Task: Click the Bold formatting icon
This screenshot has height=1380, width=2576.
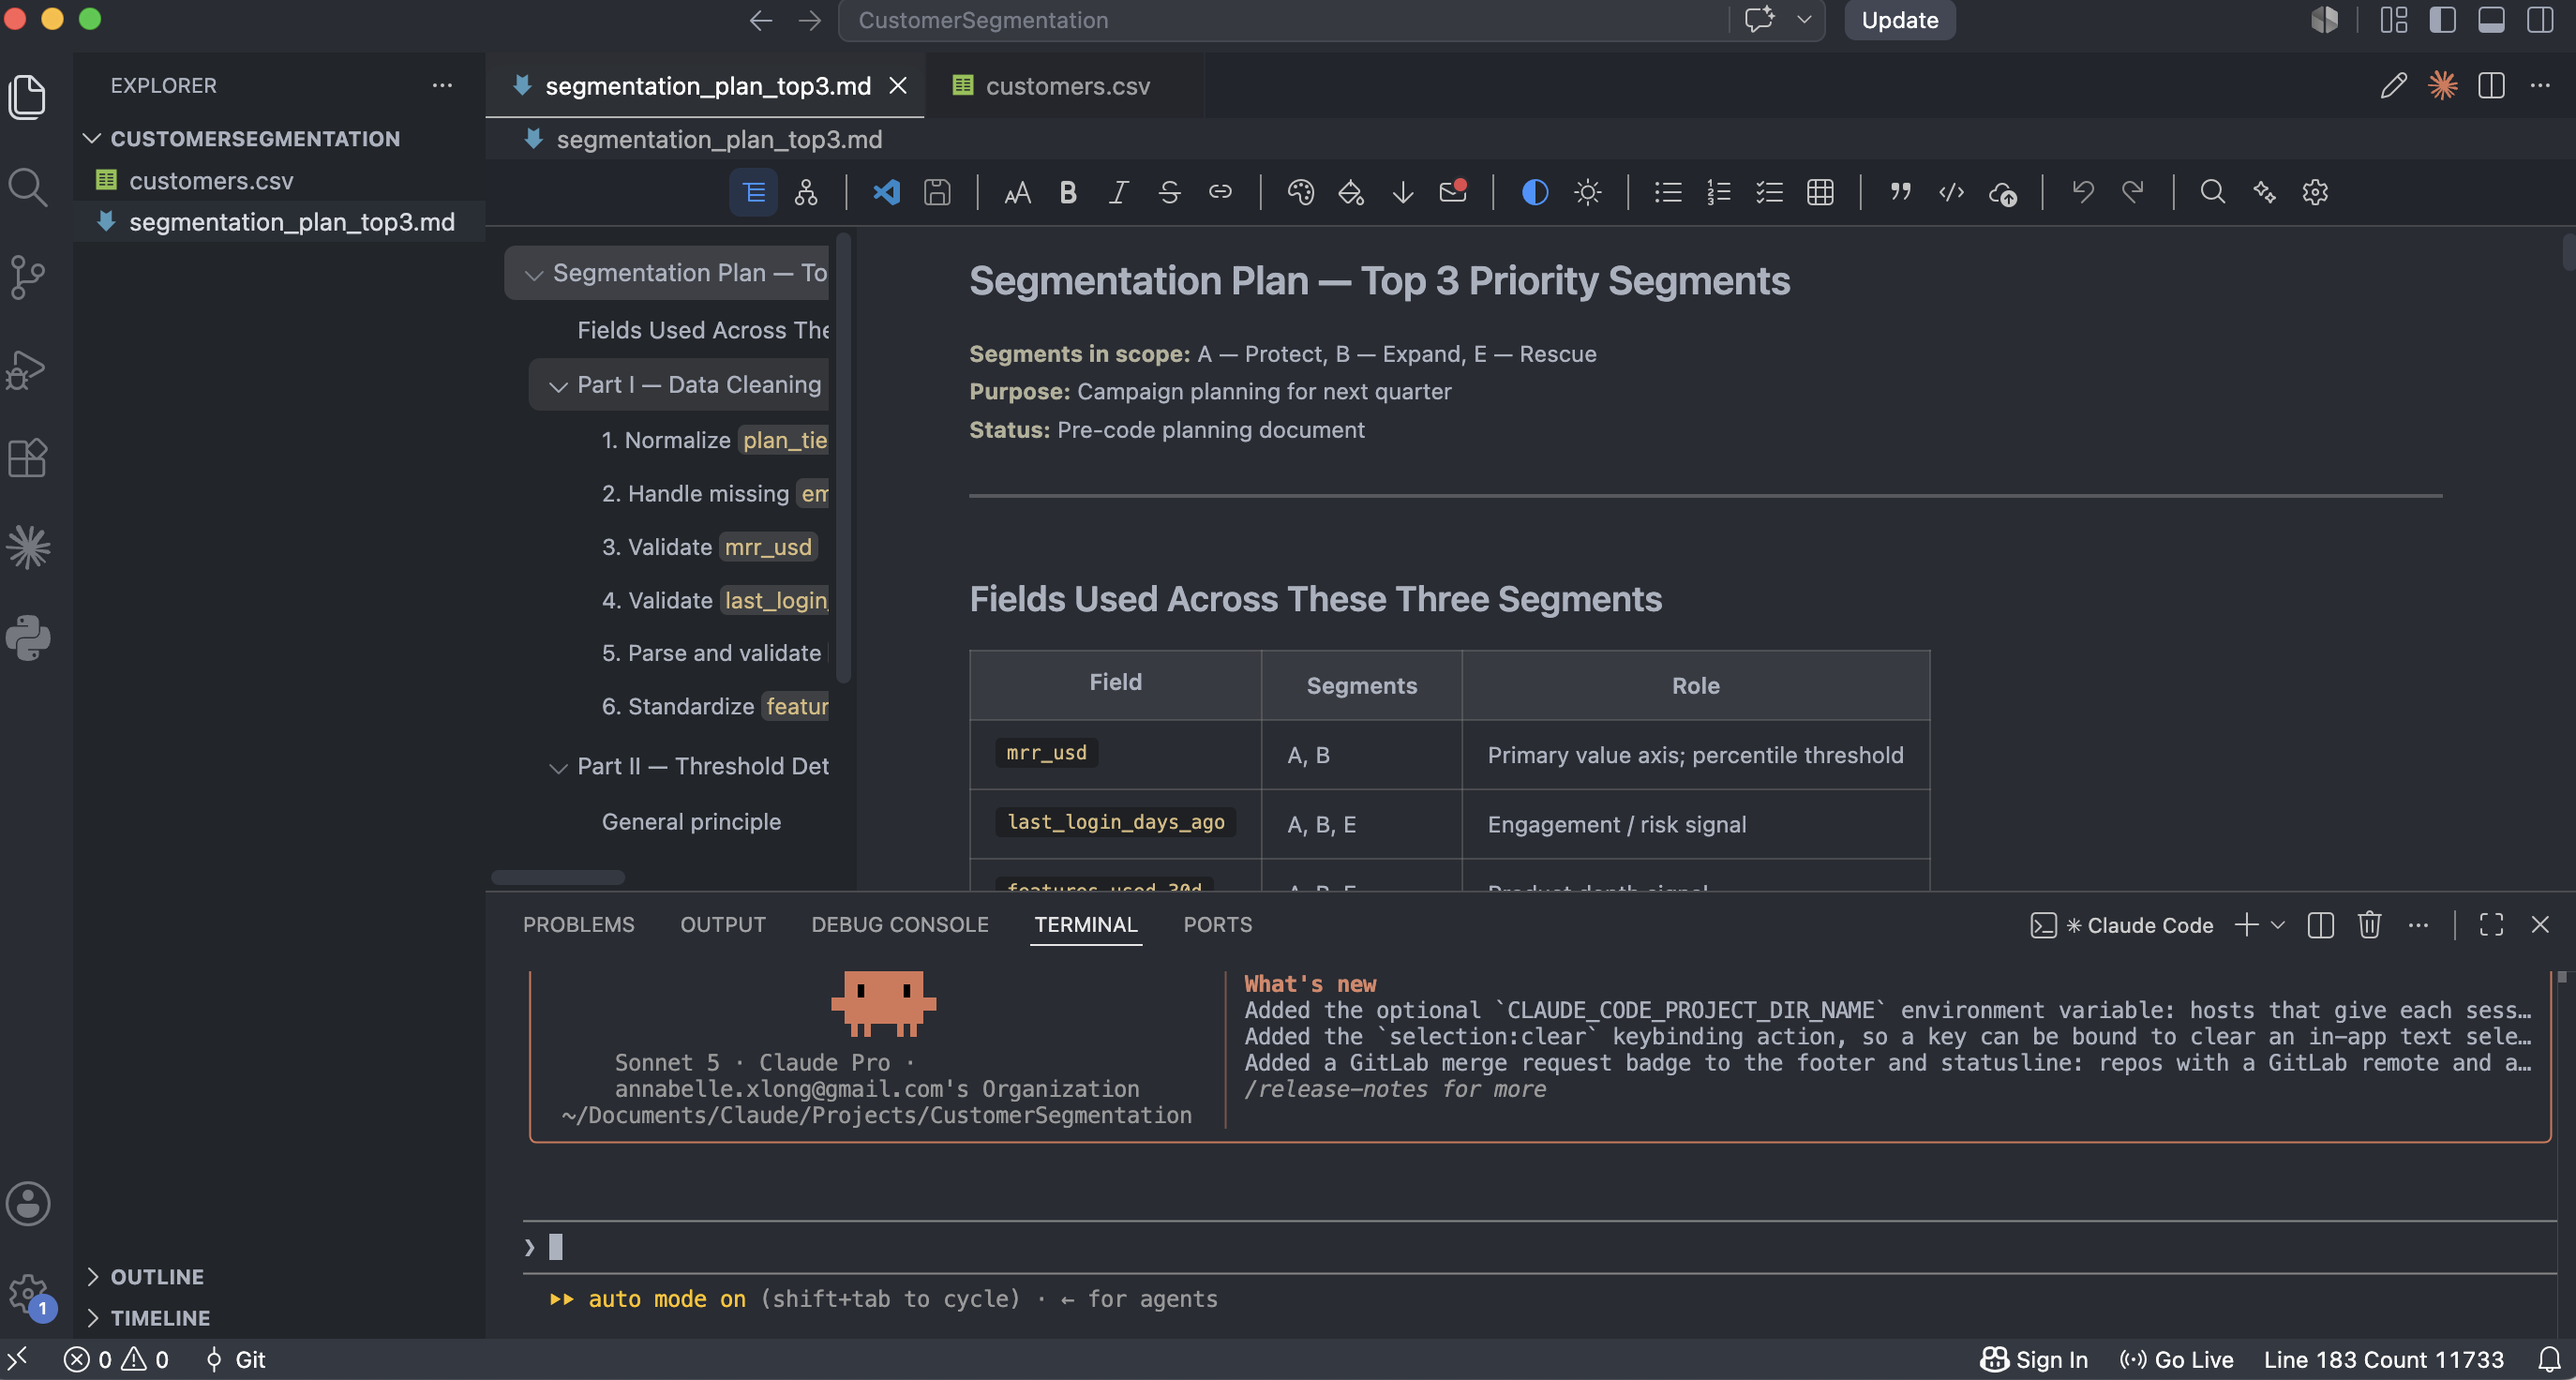Action: tap(1068, 192)
